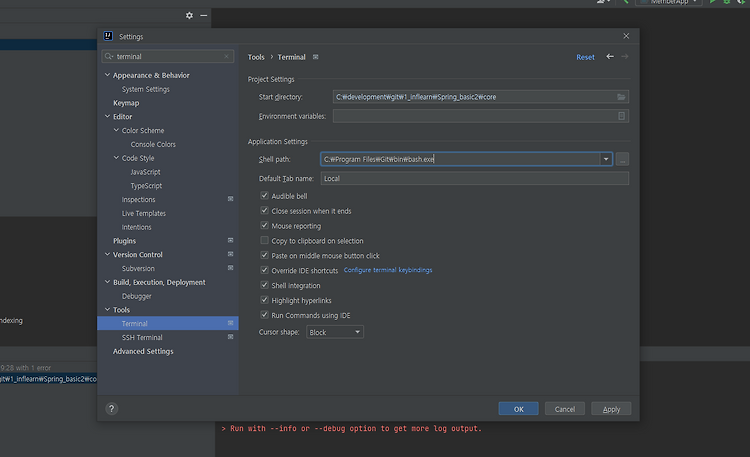Select Subversion tree item
Image resolution: width=750 pixels, height=457 pixels.
coord(138,268)
